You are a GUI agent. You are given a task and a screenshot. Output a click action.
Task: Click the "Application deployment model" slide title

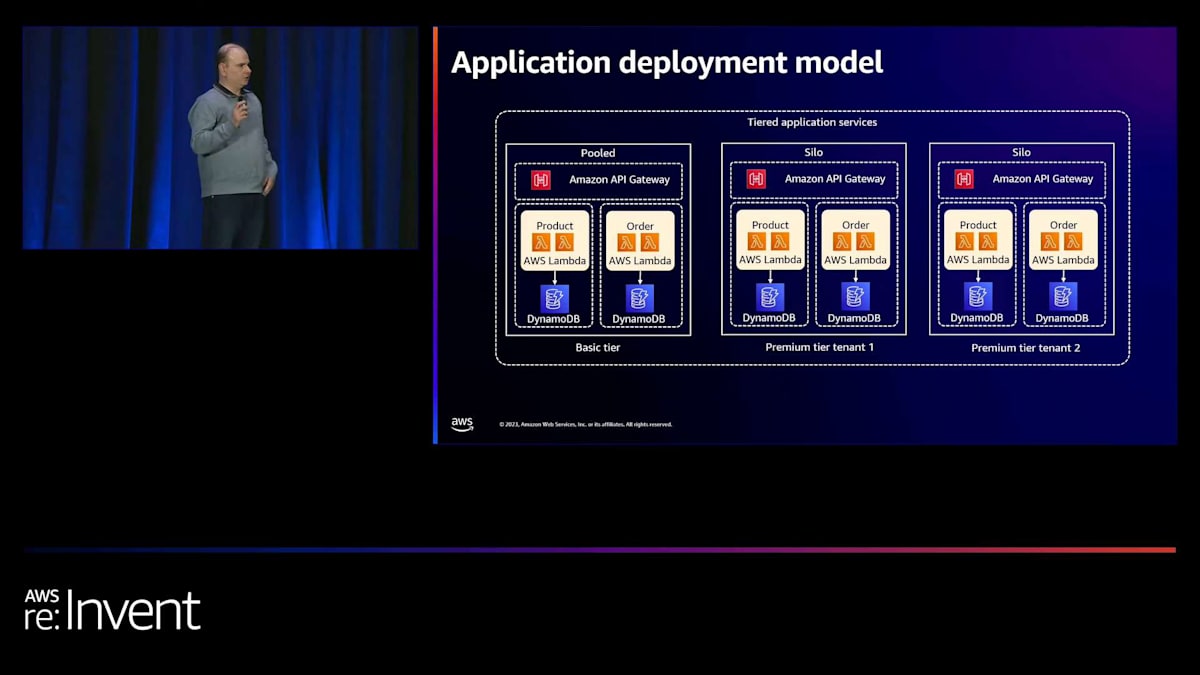coord(667,62)
